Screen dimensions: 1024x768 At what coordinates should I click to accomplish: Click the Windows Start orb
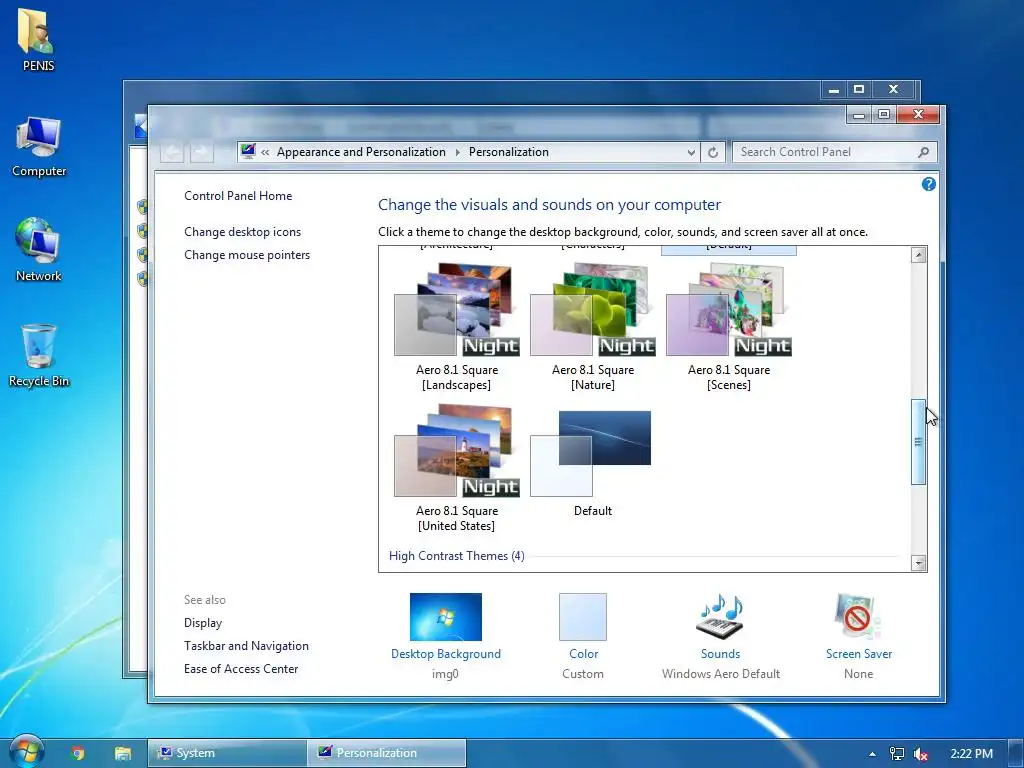pyautogui.click(x=26, y=752)
